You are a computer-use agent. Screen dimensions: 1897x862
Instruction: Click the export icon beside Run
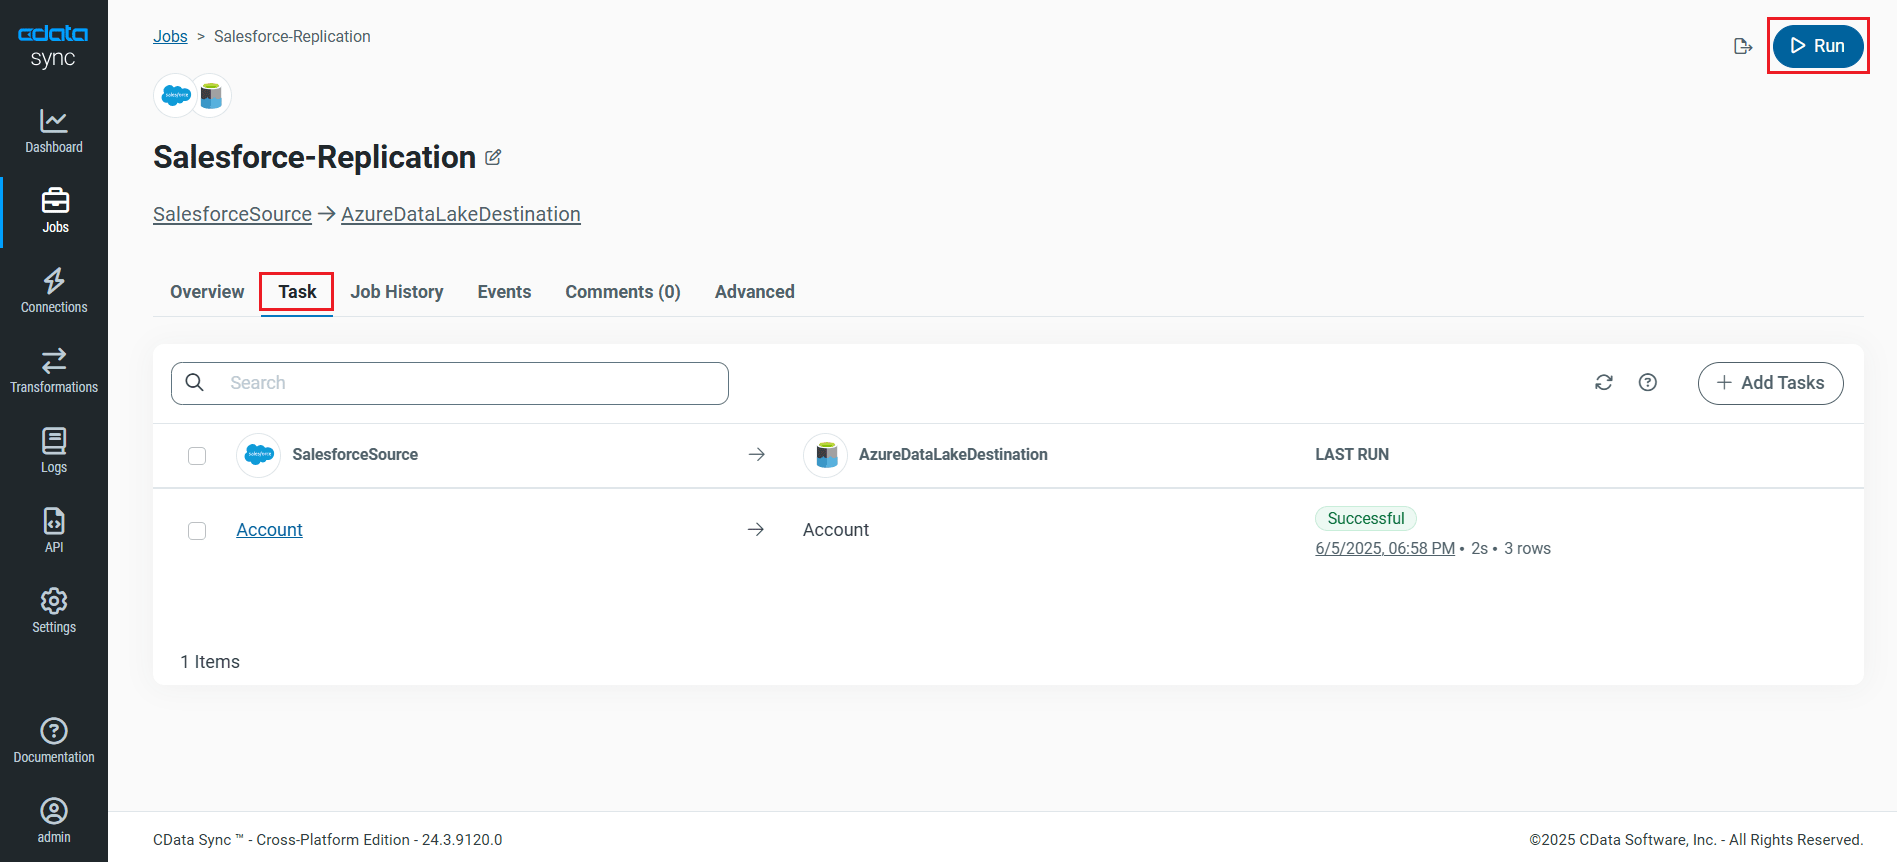(1743, 46)
